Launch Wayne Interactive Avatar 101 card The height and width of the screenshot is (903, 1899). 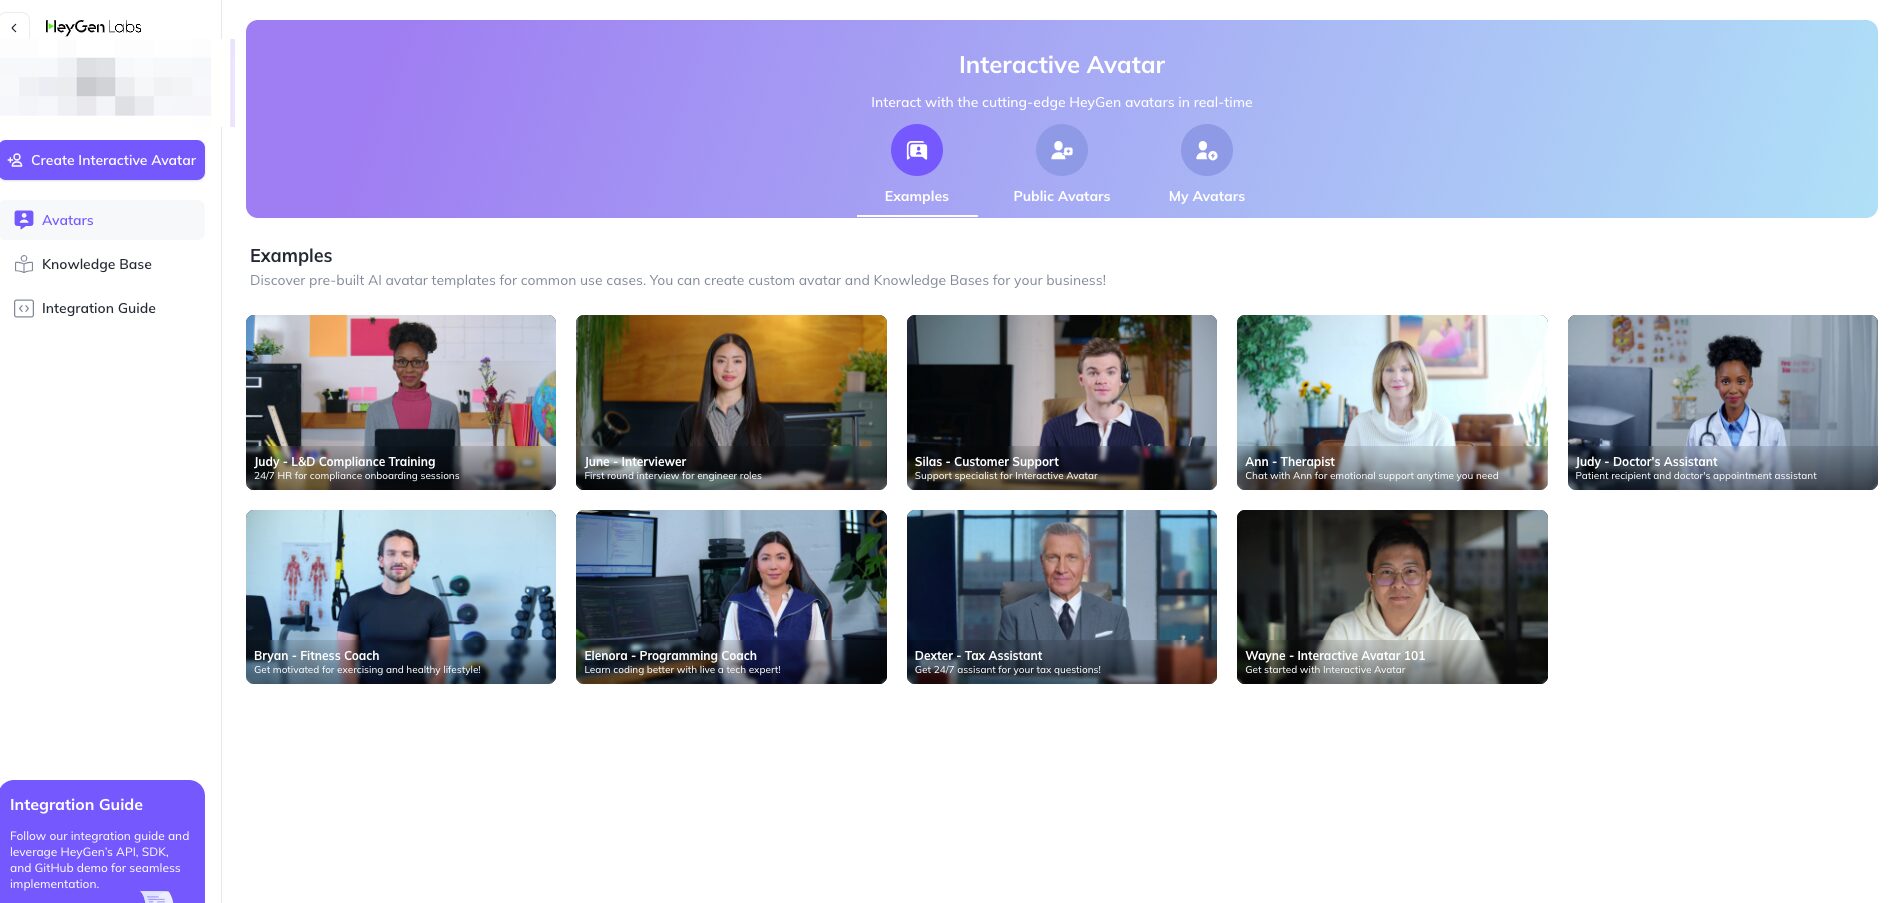point(1391,597)
